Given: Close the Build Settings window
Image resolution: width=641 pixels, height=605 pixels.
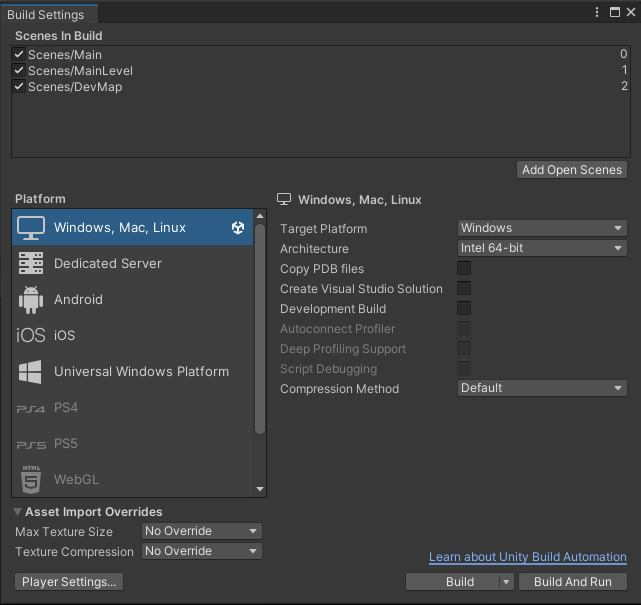Looking at the screenshot, I should click(631, 12).
